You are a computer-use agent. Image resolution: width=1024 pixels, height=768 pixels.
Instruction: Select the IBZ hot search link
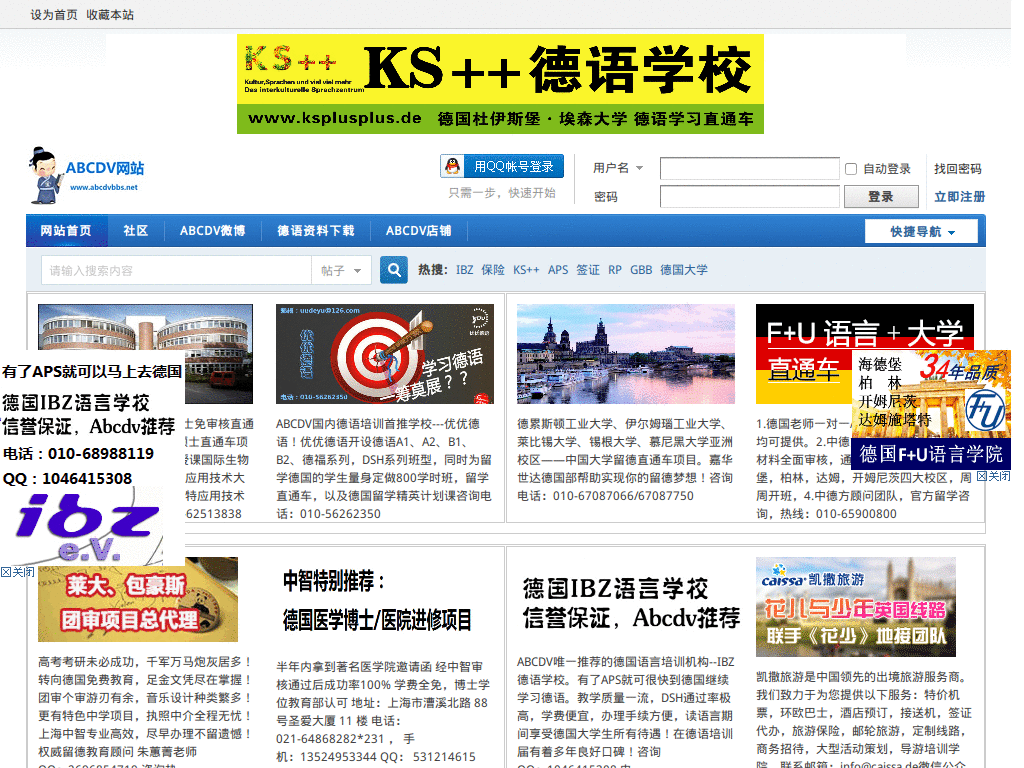(464, 270)
